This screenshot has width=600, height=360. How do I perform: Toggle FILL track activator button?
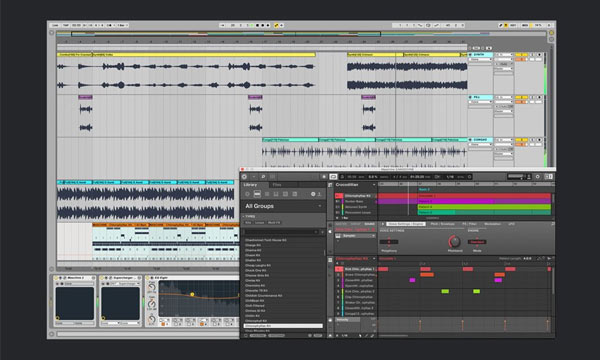(x=522, y=97)
